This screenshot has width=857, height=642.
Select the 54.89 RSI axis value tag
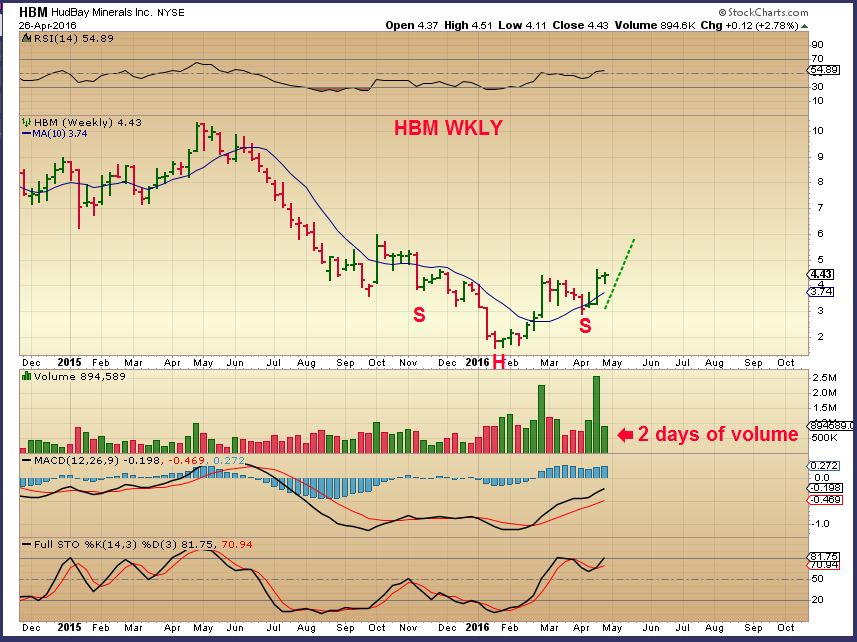[821, 70]
